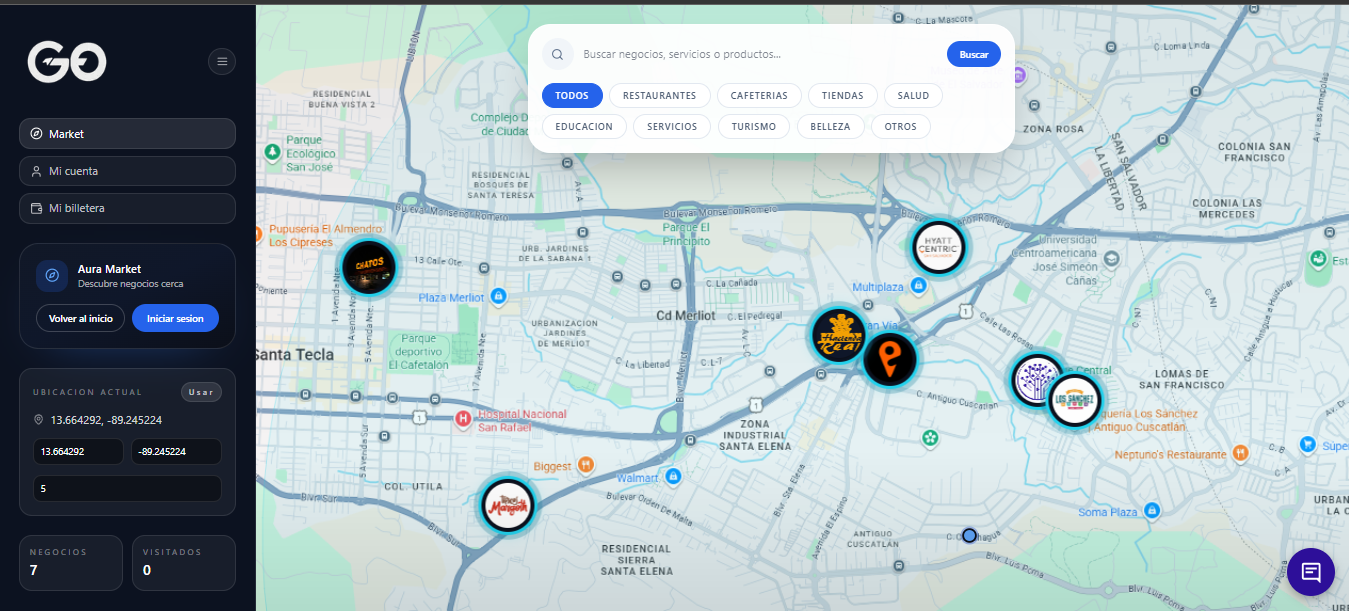1349x611 pixels.
Task: Click the orange location pin business marker
Action: point(889,360)
